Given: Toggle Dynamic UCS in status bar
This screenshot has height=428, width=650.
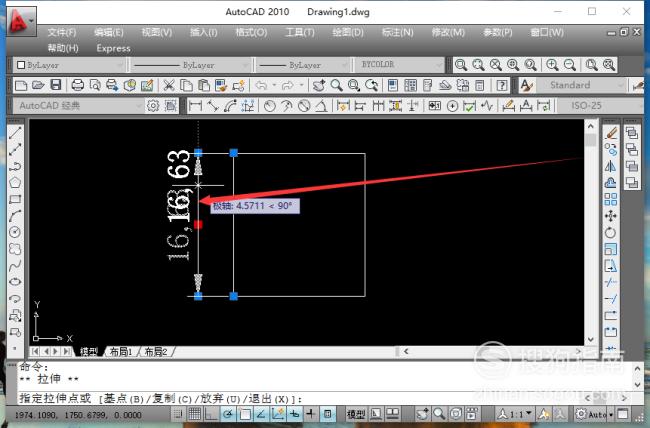Looking at the screenshot, I should pos(278,414).
